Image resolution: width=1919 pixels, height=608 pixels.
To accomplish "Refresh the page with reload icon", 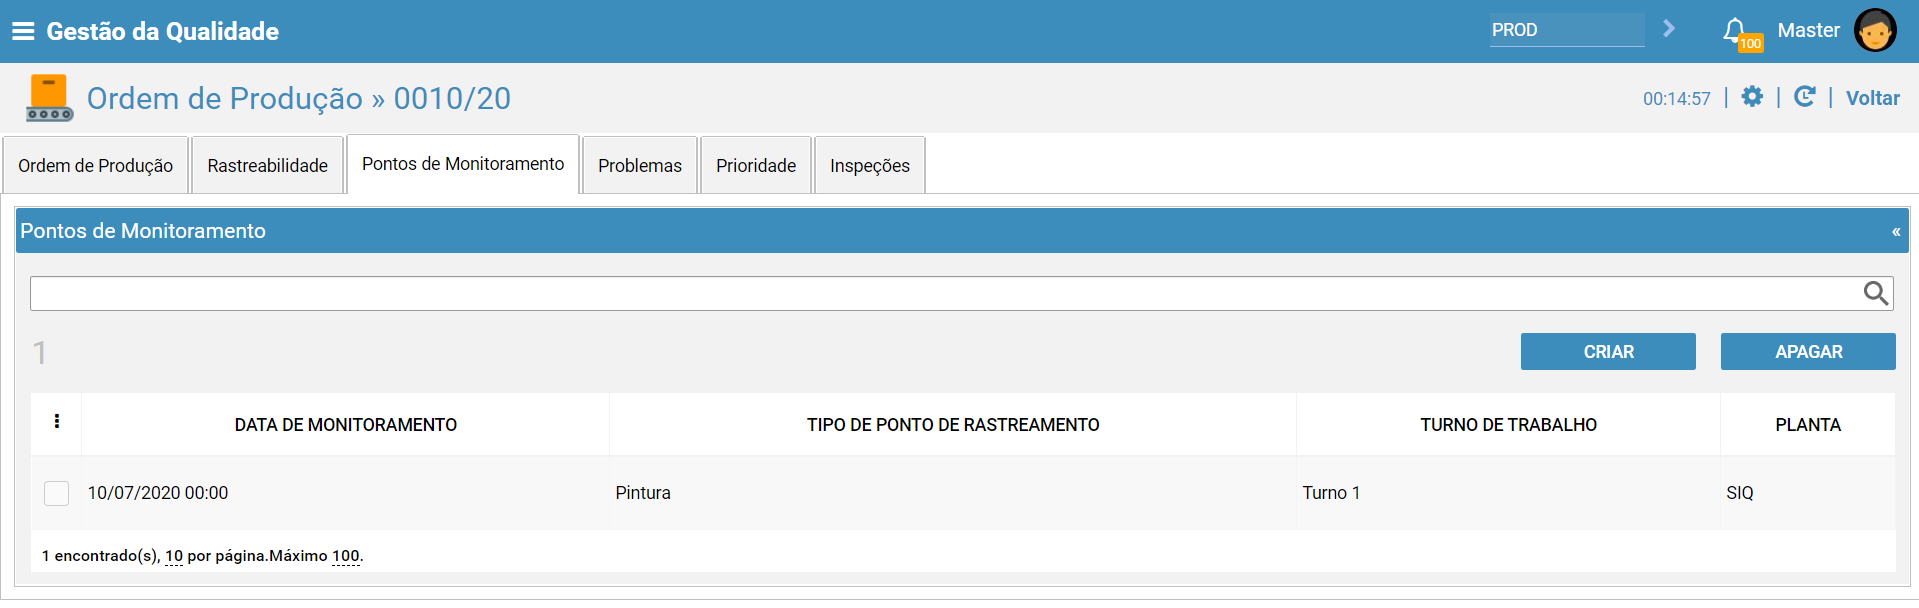I will (1805, 97).
